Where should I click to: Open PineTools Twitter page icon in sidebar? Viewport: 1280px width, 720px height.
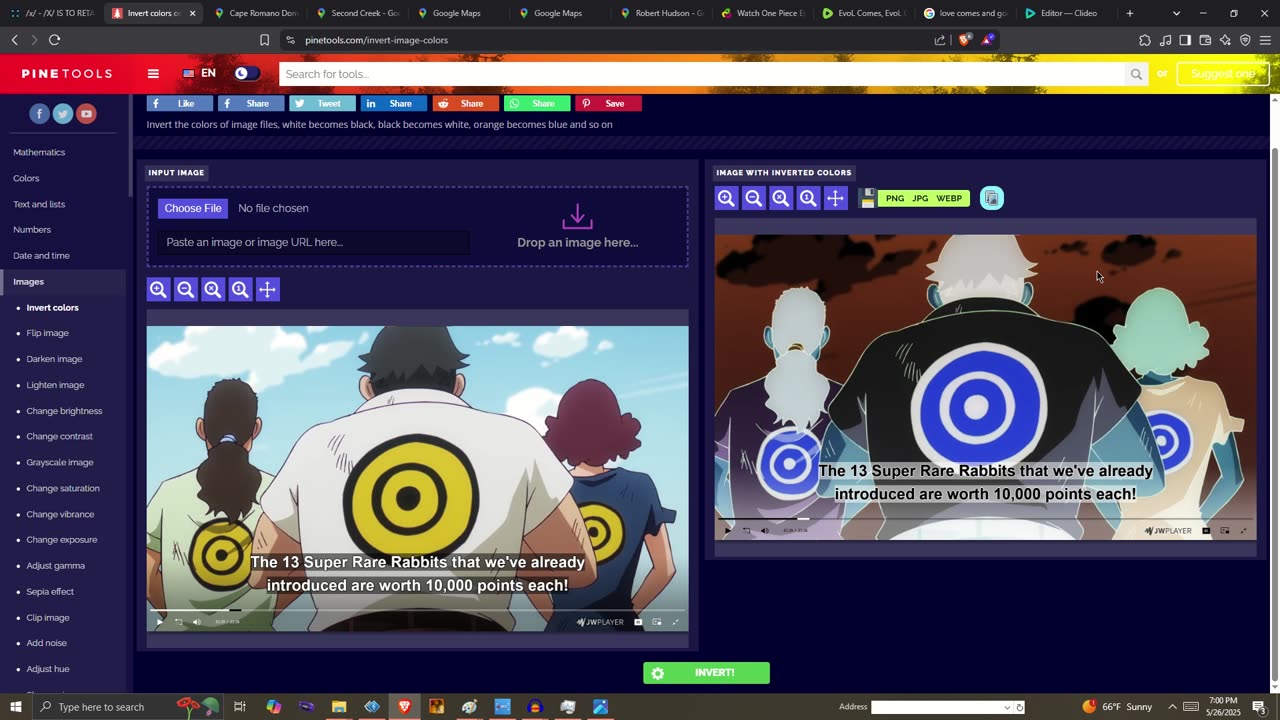(63, 114)
